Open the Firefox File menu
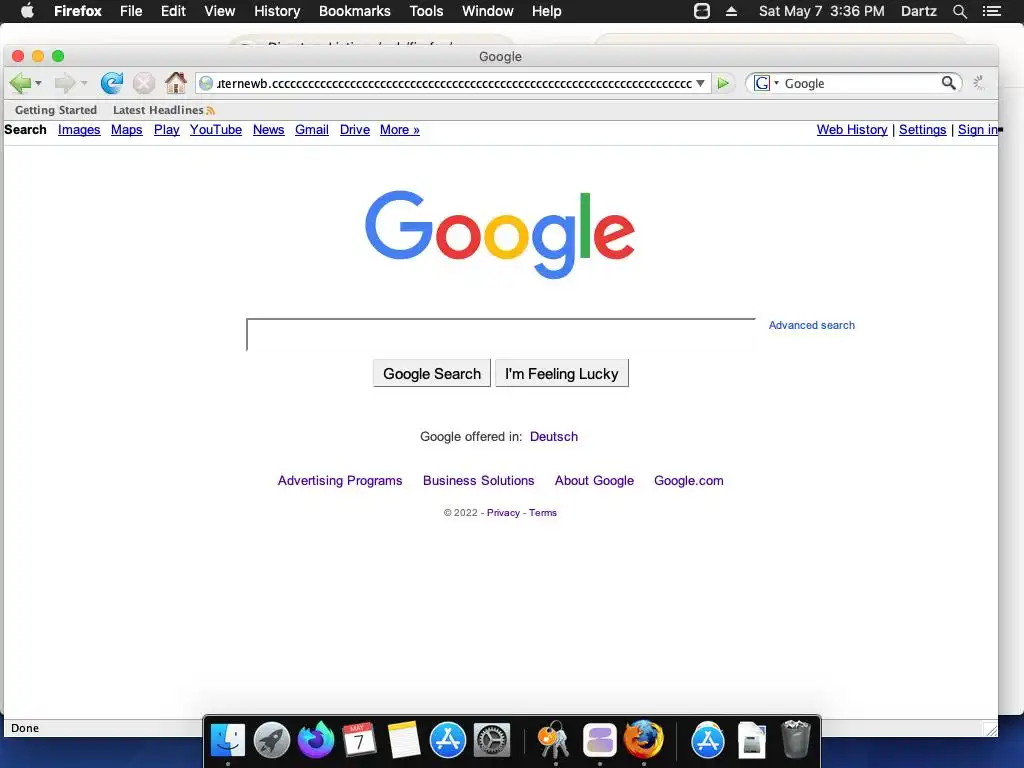 click(131, 11)
